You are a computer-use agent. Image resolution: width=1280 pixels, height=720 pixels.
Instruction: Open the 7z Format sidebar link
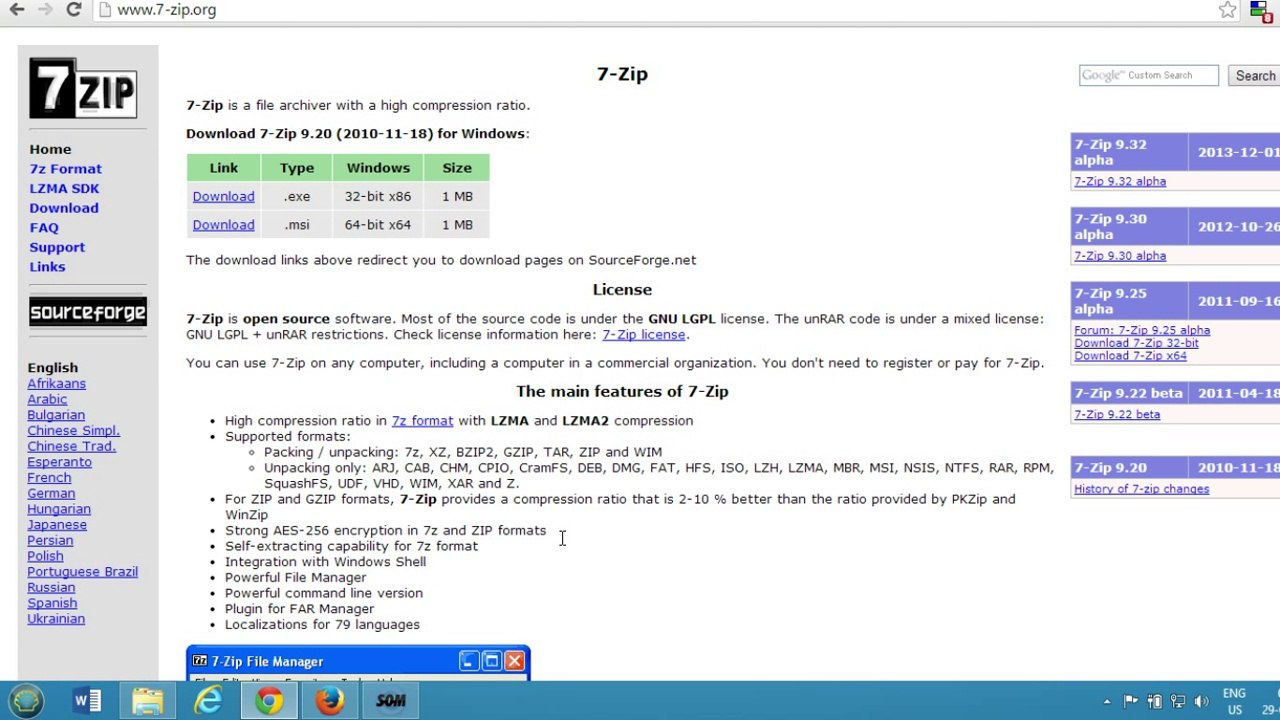pos(66,169)
